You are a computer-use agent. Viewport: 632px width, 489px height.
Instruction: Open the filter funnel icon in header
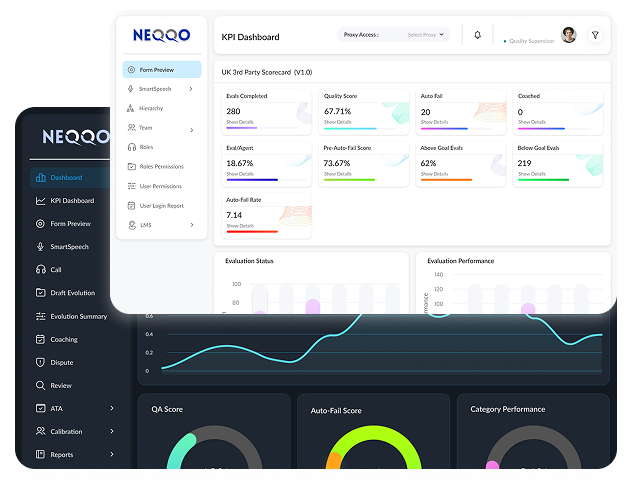click(x=595, y=35)
